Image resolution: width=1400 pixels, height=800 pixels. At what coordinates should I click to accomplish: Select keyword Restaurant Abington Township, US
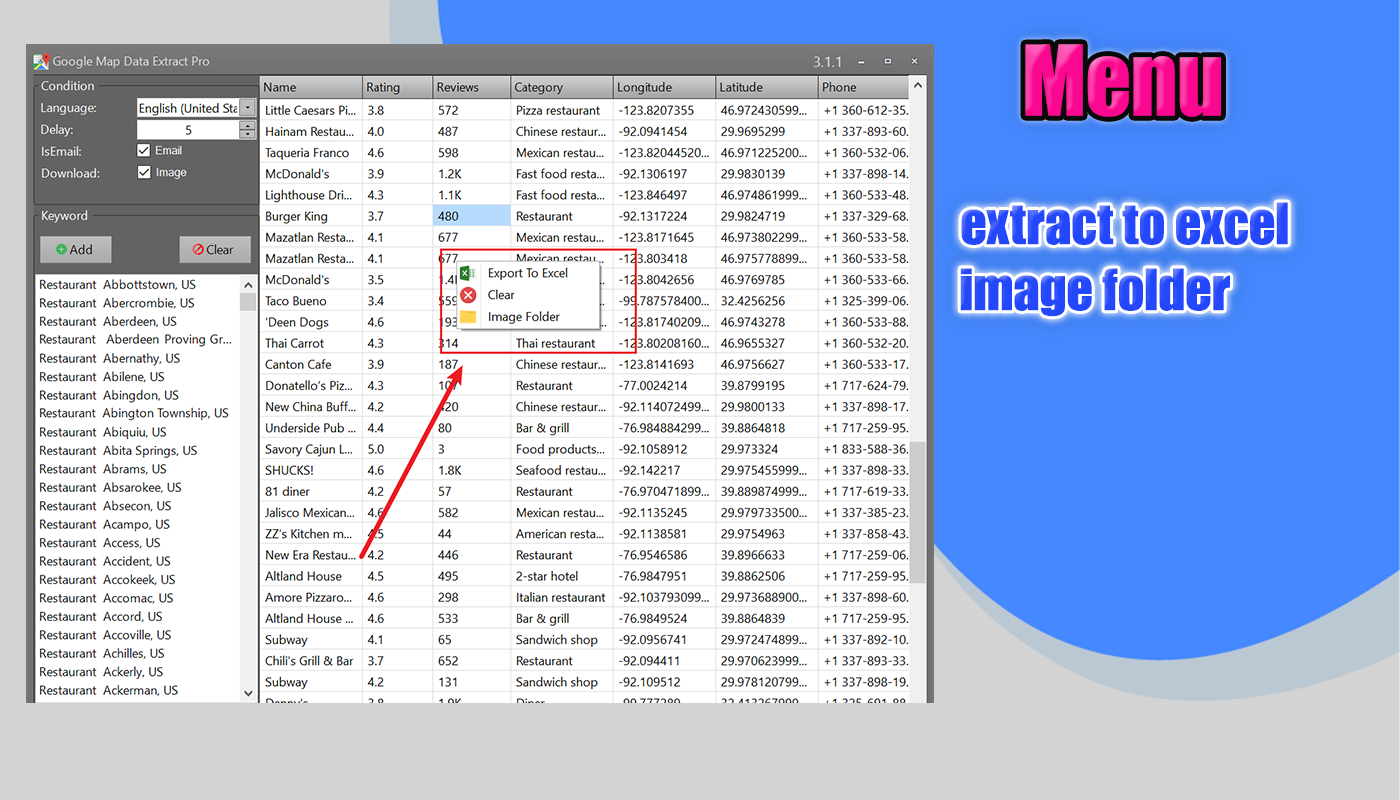tap(134, 413)
